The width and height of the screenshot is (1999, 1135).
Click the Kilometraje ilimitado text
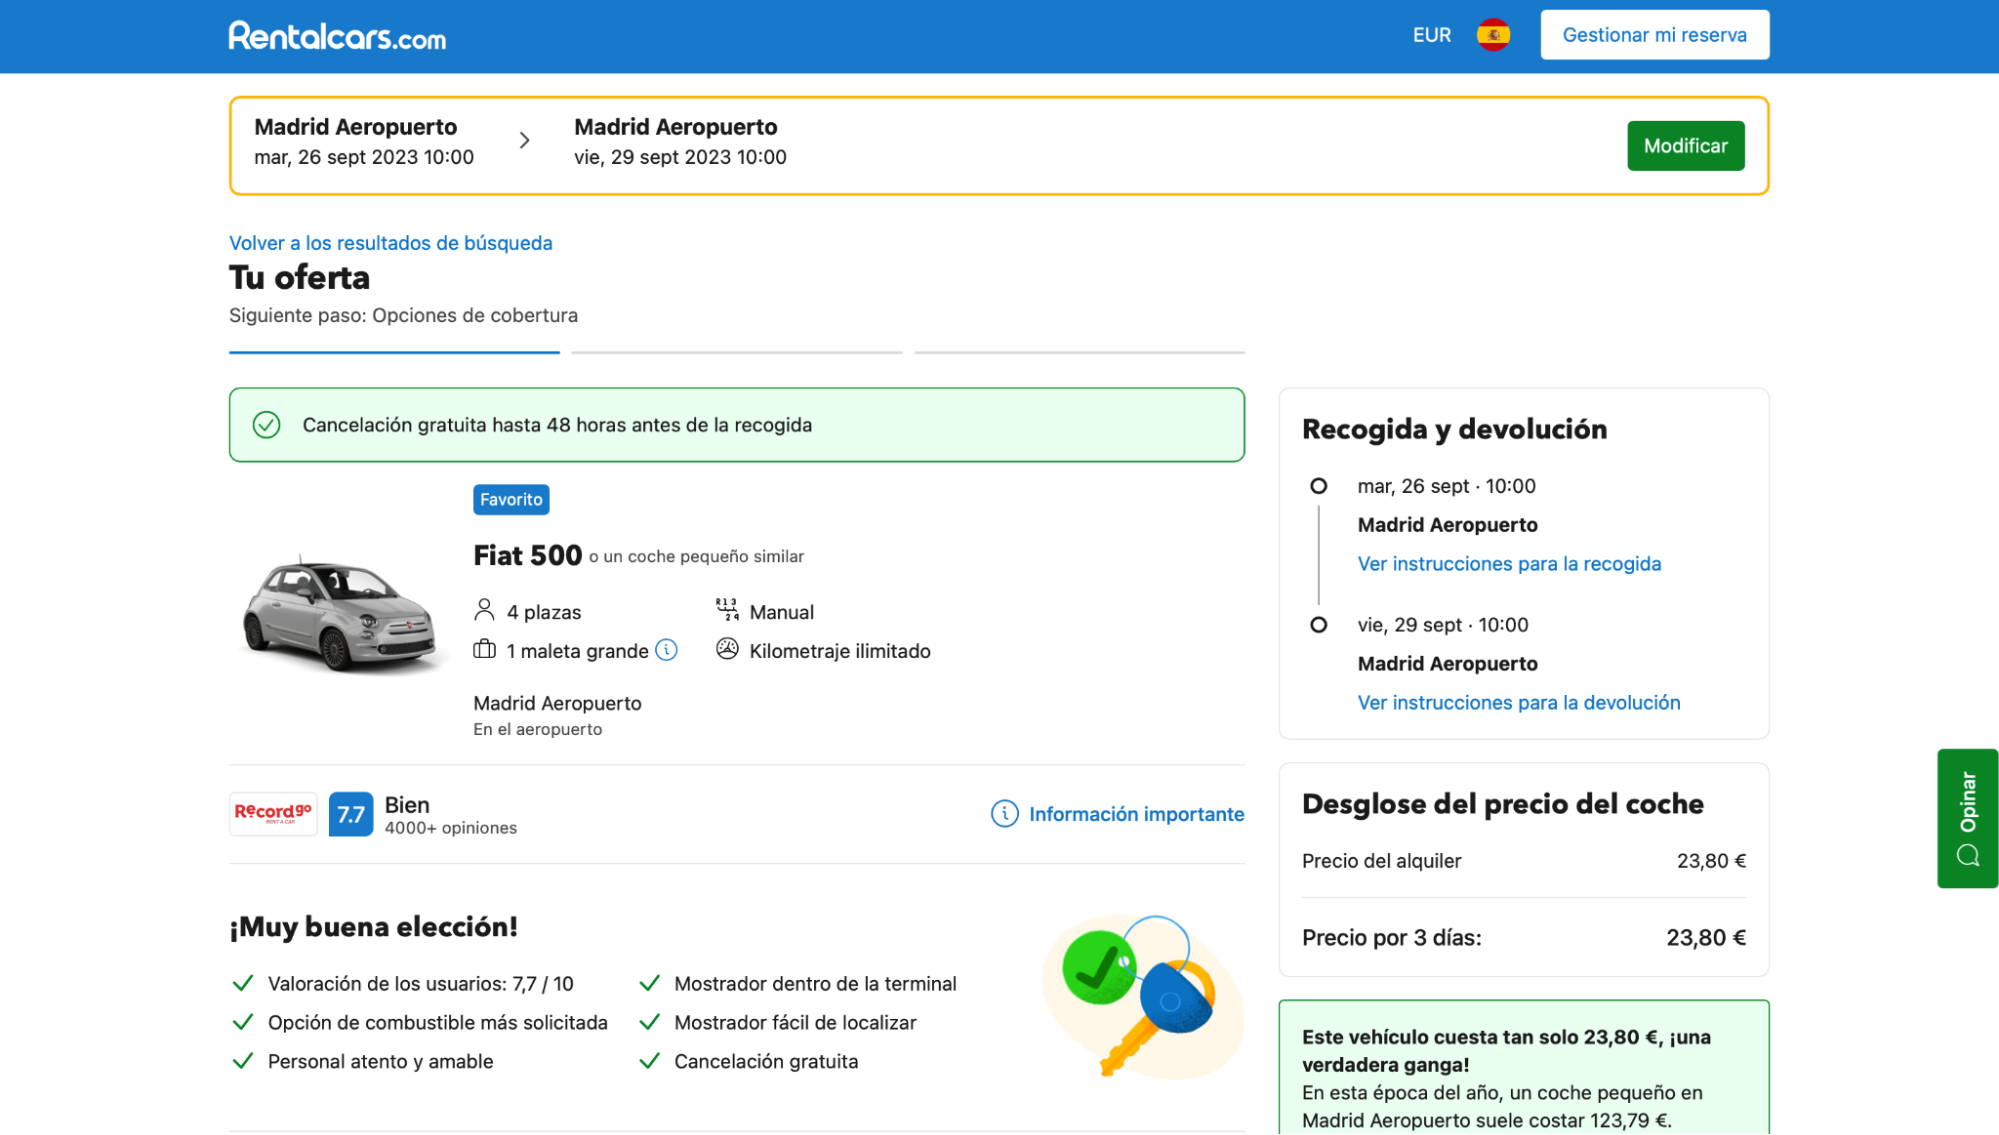839,651
